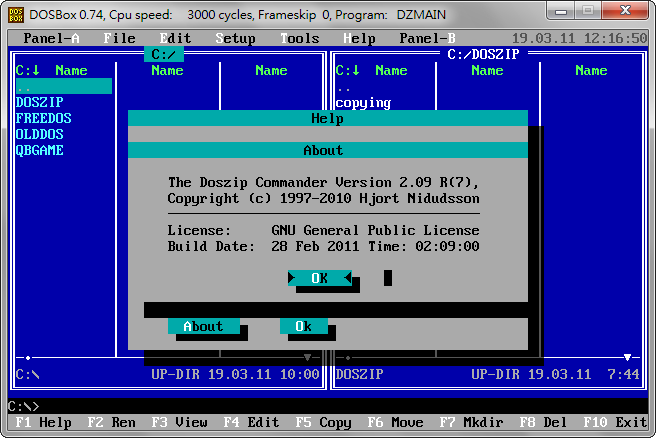This screenshot has height=438, width=656.
Task: Open the Panel-B menu
Action: tap(427, 38)
